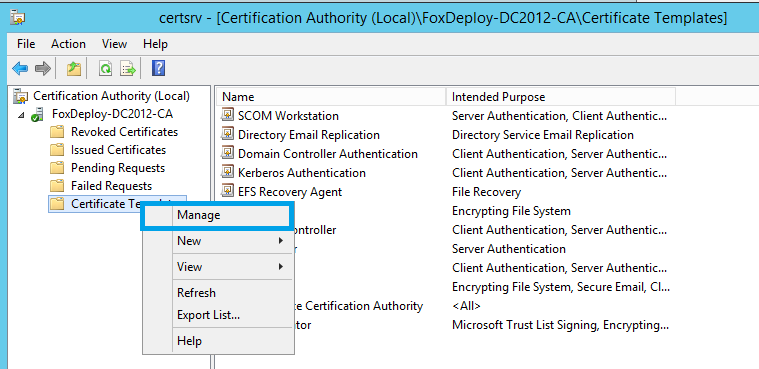
Task: Click the Directory Email Replication template icon
Action: 227,134
